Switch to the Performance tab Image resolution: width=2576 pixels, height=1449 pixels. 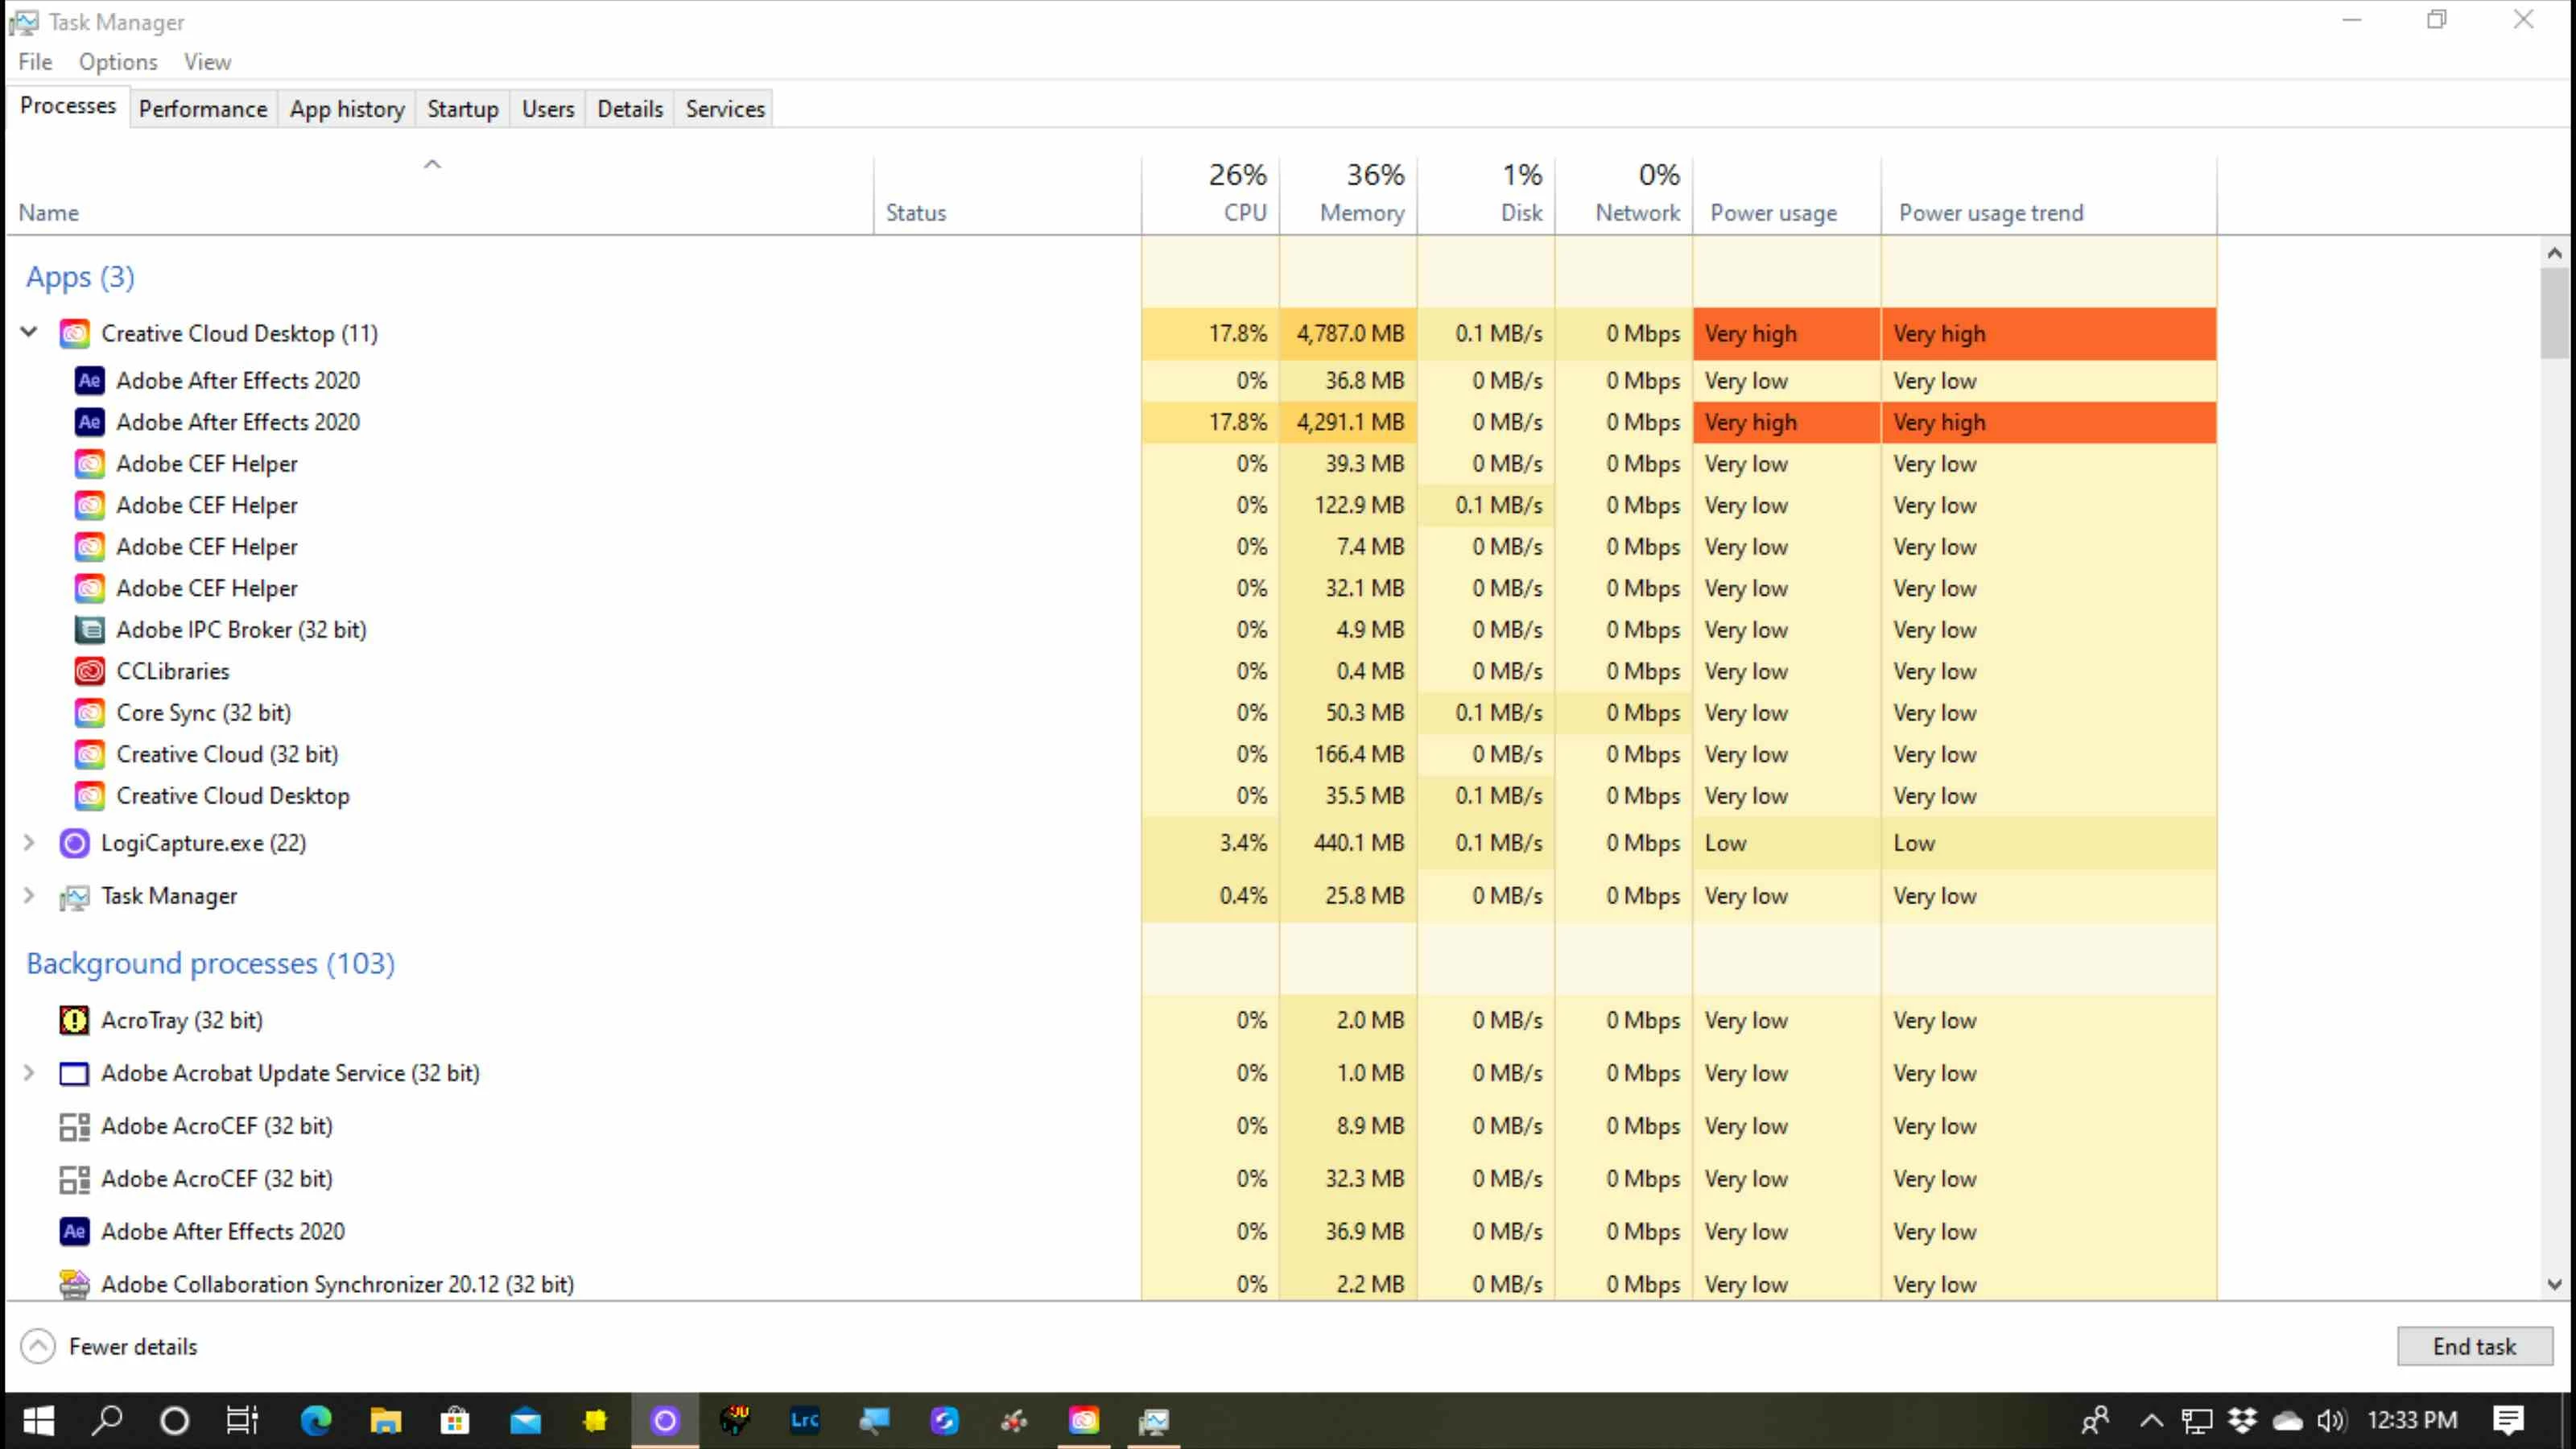click(x=203, y=109)
